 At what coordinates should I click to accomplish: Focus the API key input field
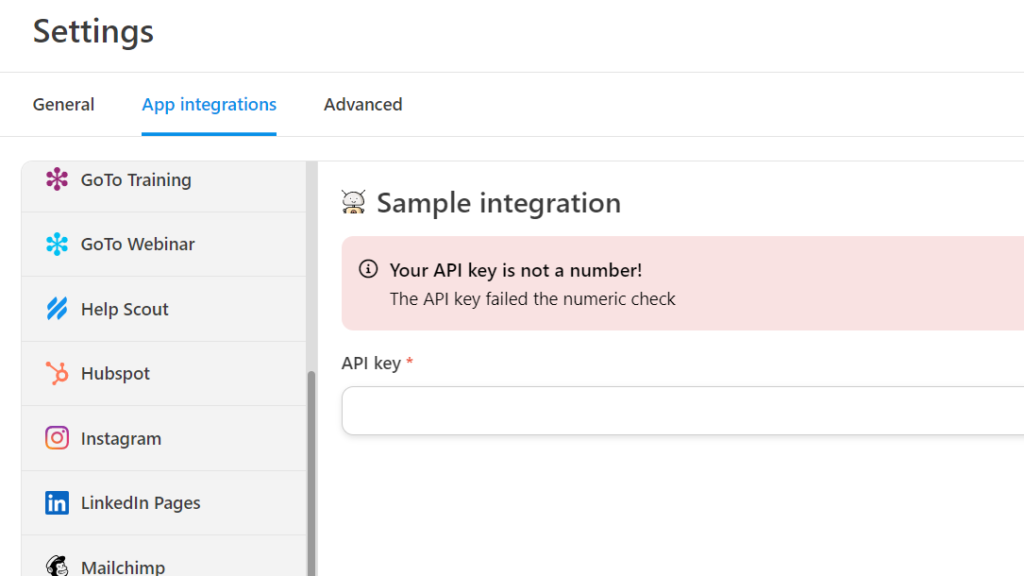click(682, 411)
